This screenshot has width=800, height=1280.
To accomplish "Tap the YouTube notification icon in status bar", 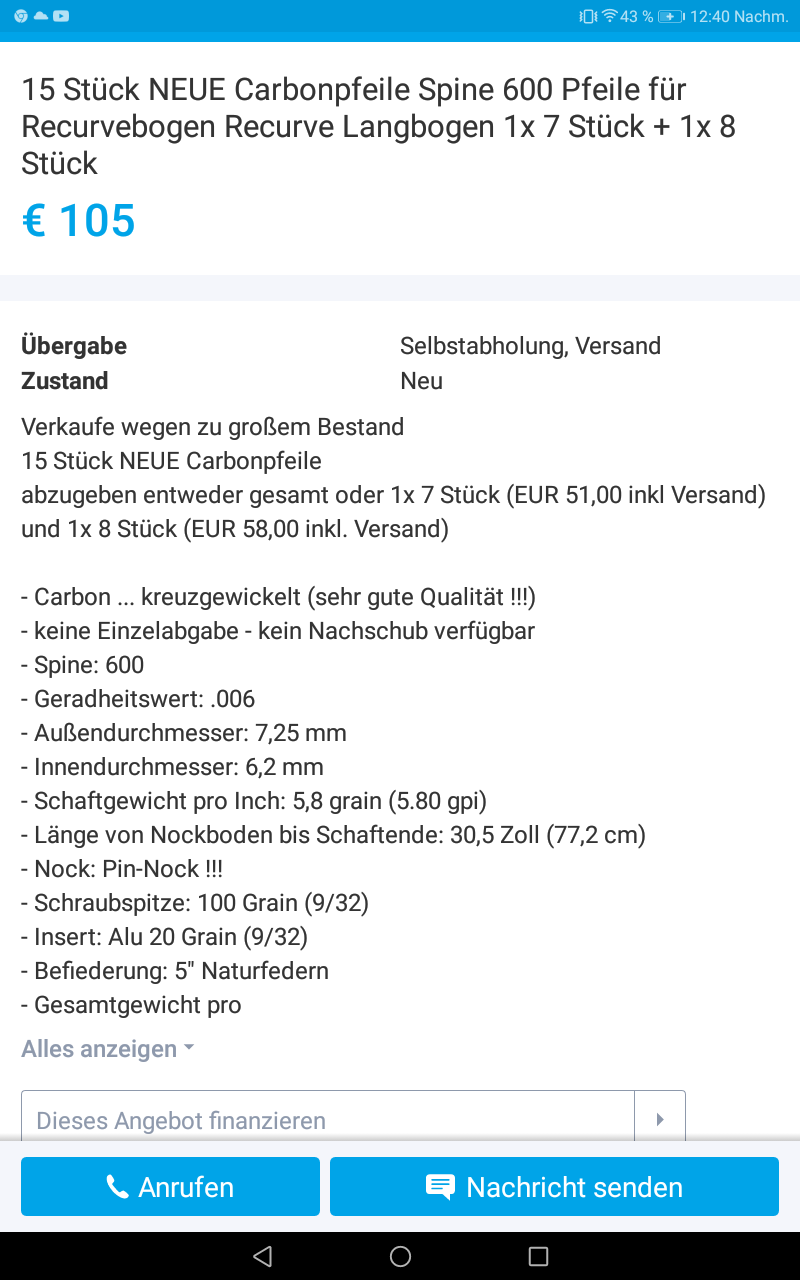I will [61, 16].
